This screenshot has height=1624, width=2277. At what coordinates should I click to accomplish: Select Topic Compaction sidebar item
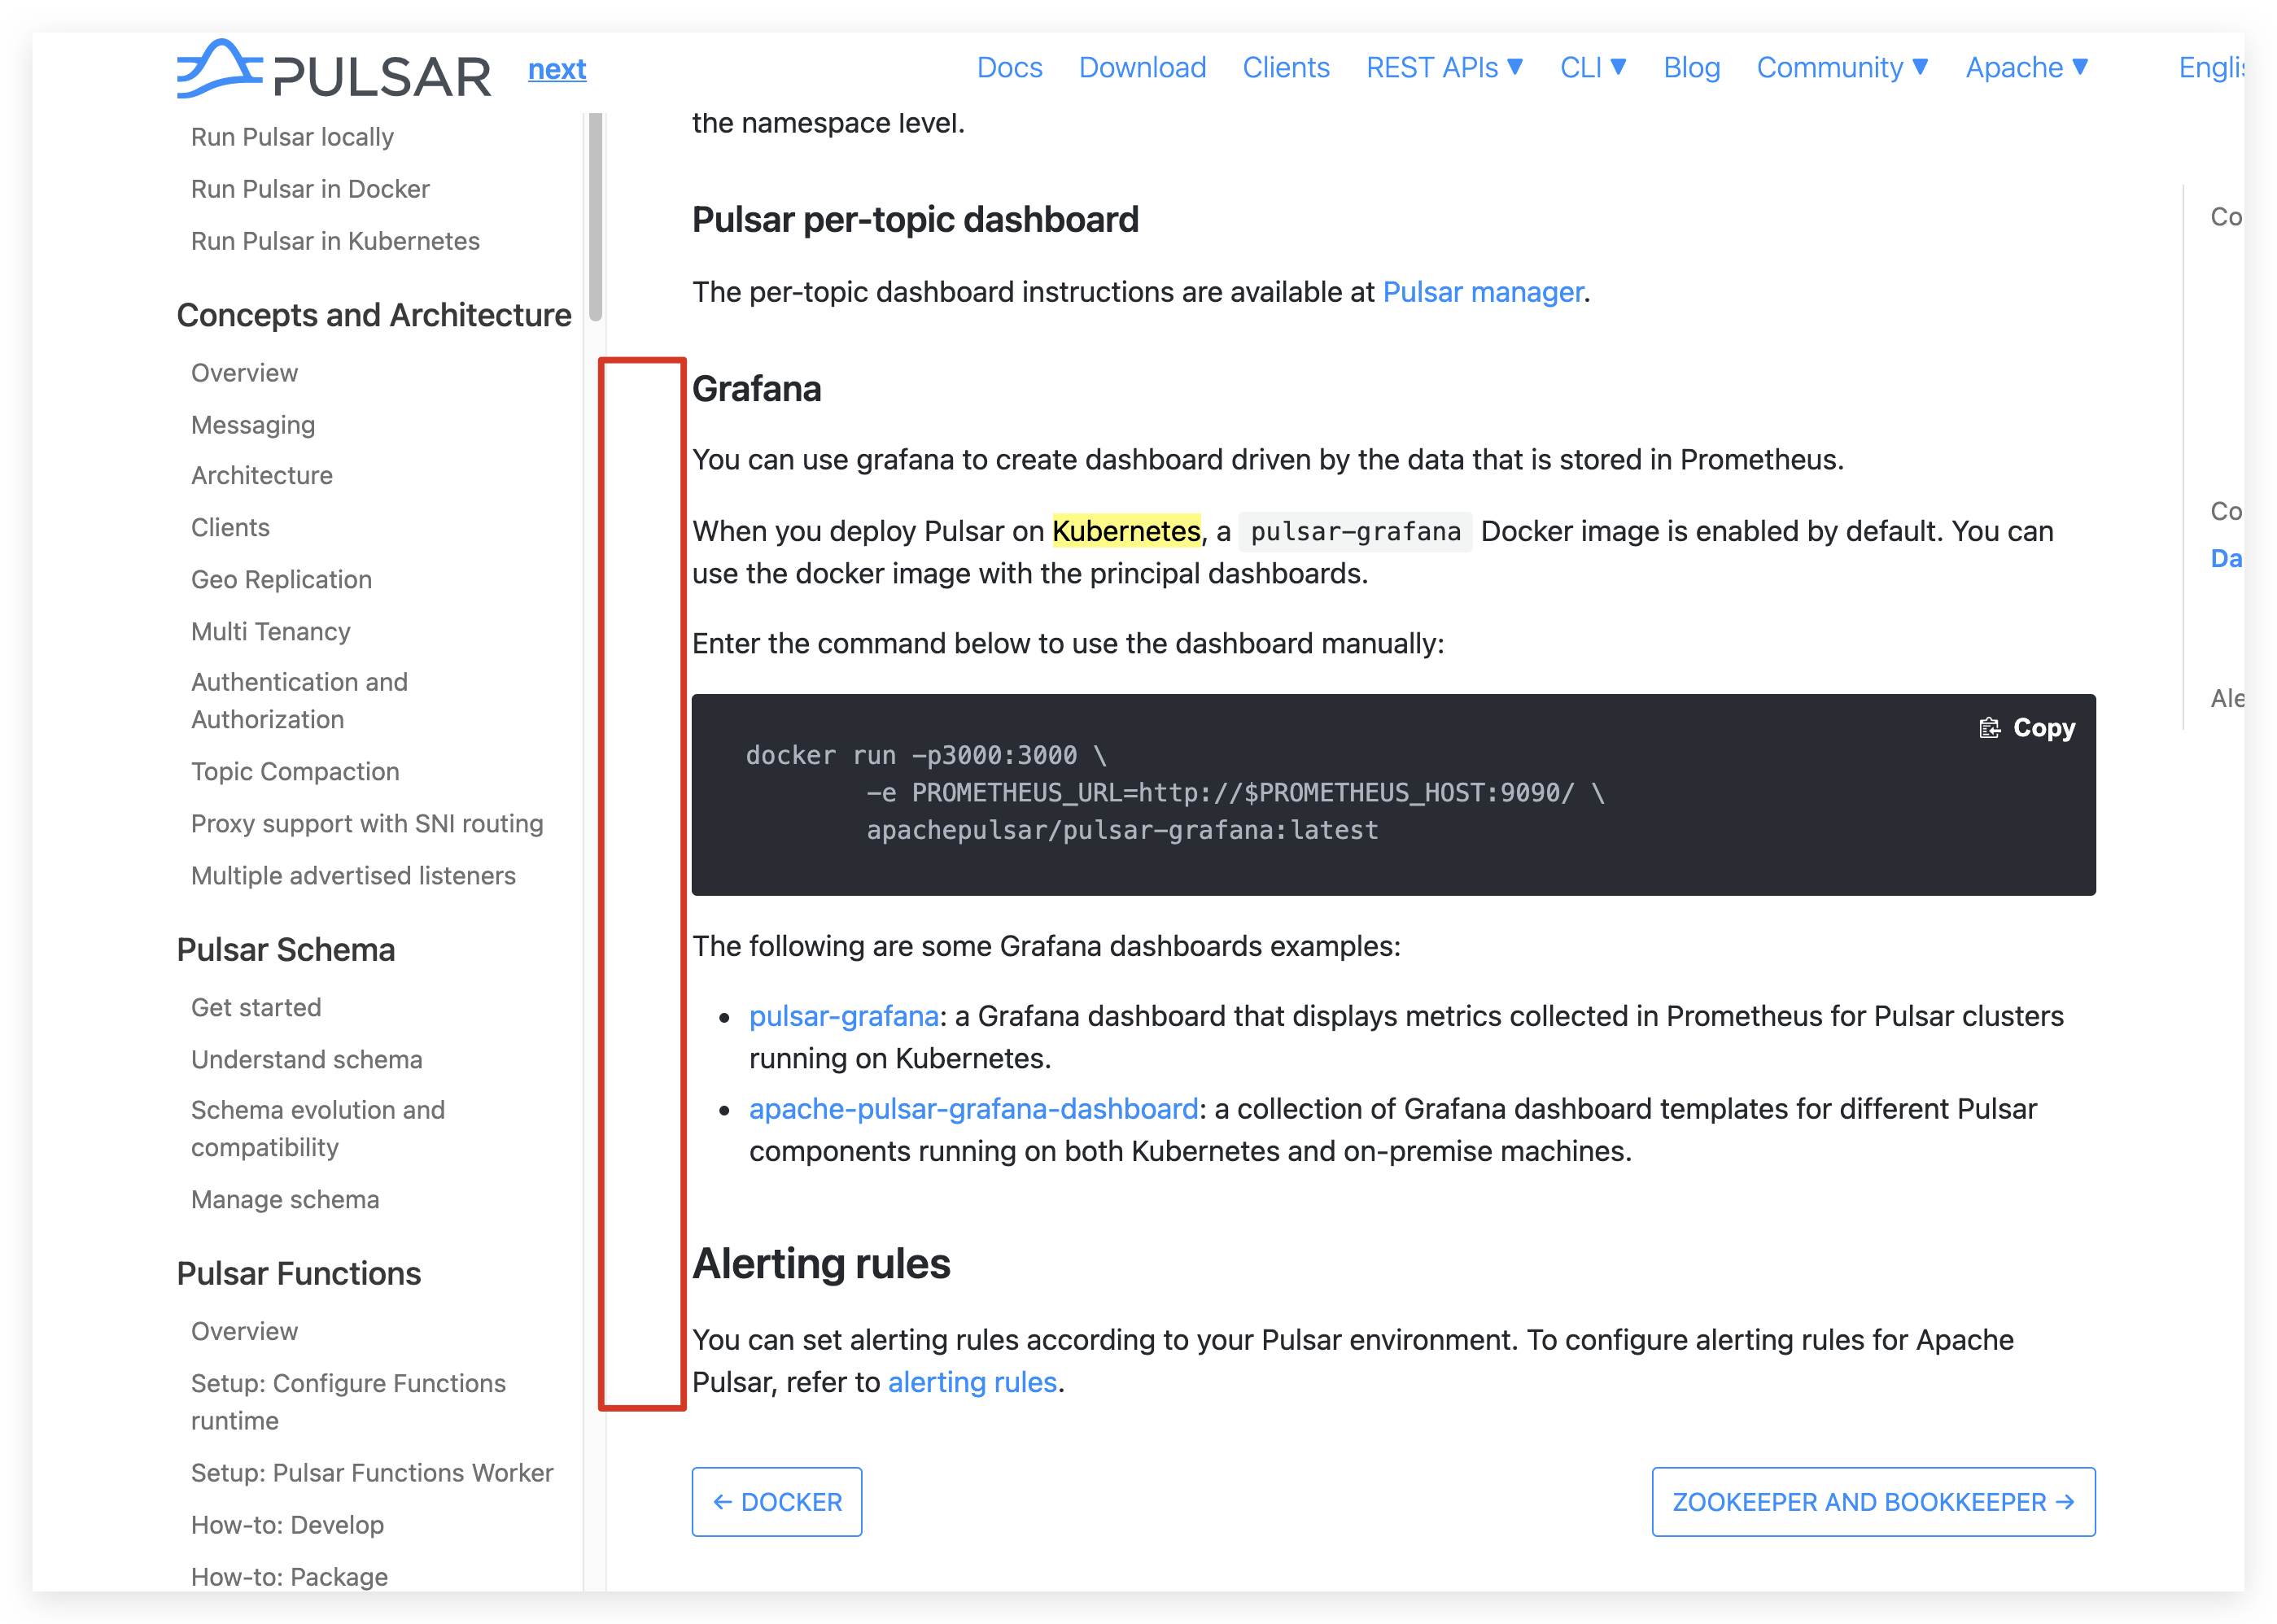pyautogui.click(x=295, y=771)
